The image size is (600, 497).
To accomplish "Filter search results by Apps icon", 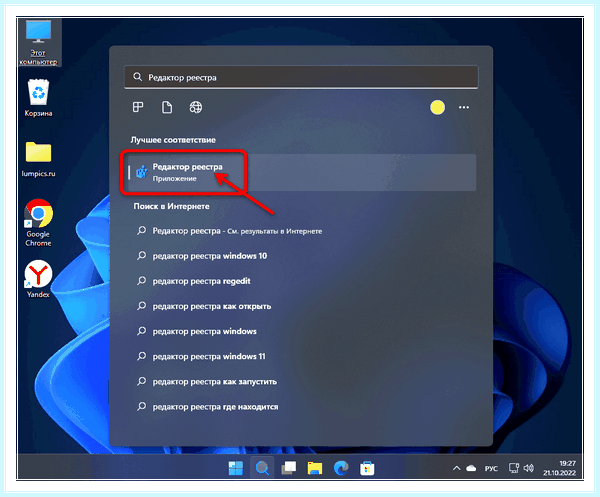I will coord(138,108).
